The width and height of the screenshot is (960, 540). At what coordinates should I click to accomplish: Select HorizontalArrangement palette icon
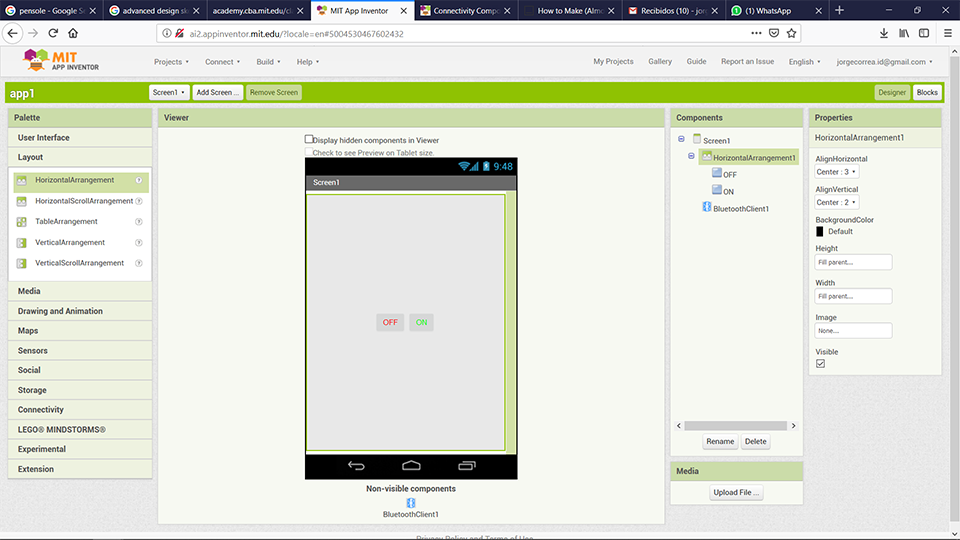click(x=21, y=181)
